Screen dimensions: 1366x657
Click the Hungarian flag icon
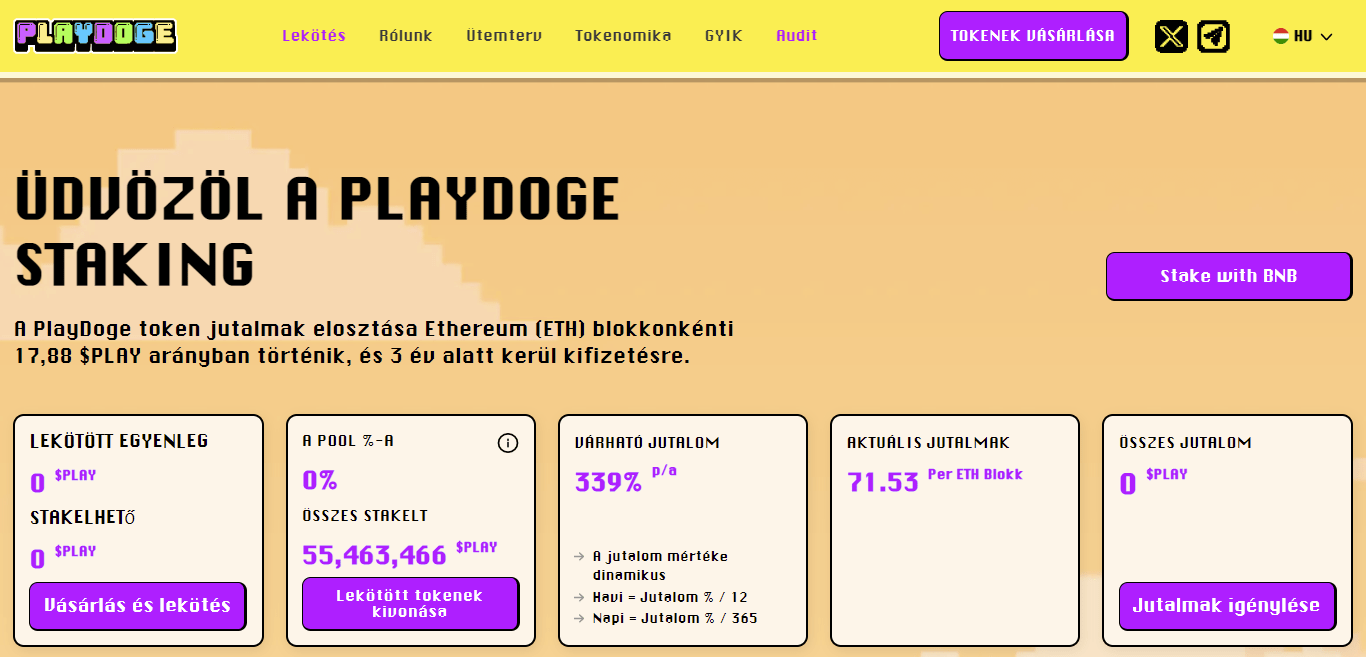coord(1280,36)
